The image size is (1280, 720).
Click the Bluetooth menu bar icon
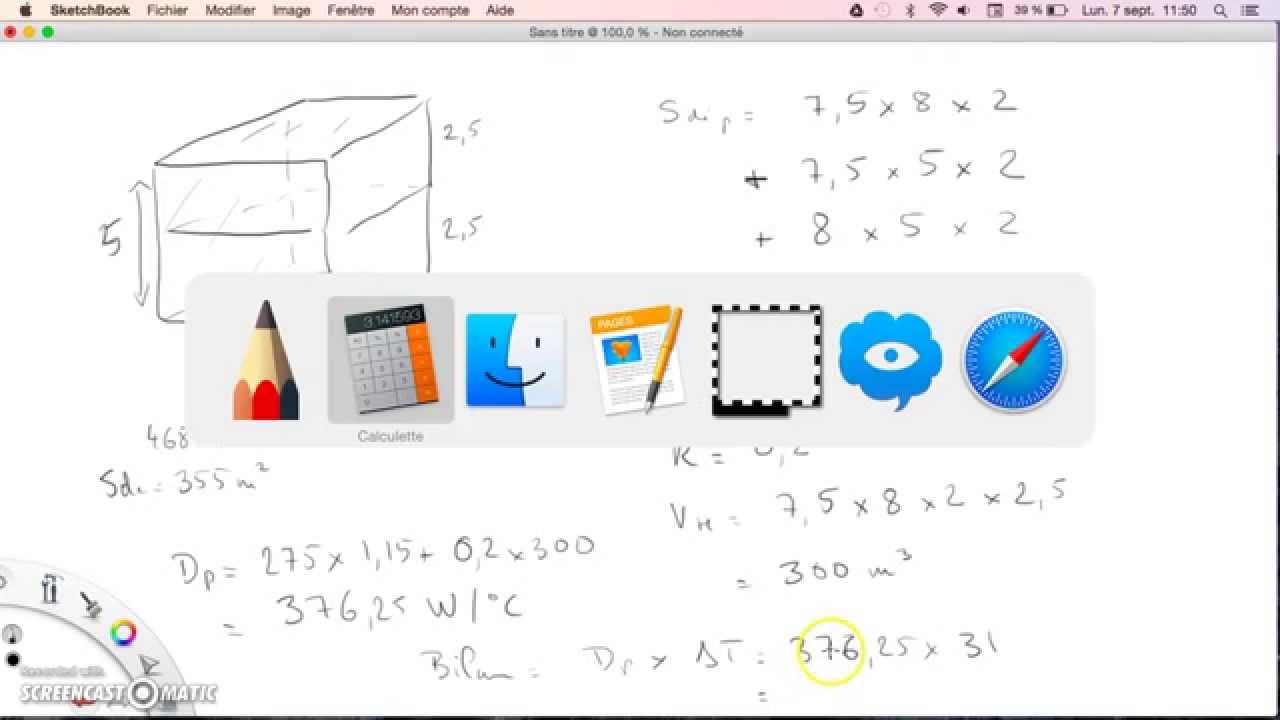910,10
